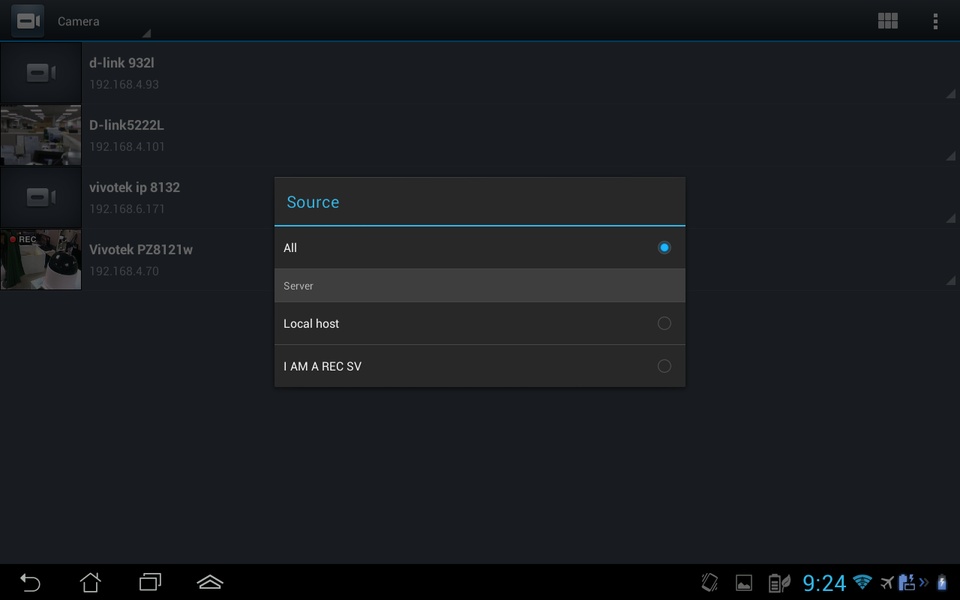Tap the IP address 192.168.4.101
960x600 pixels.
(x=127, y=147)
